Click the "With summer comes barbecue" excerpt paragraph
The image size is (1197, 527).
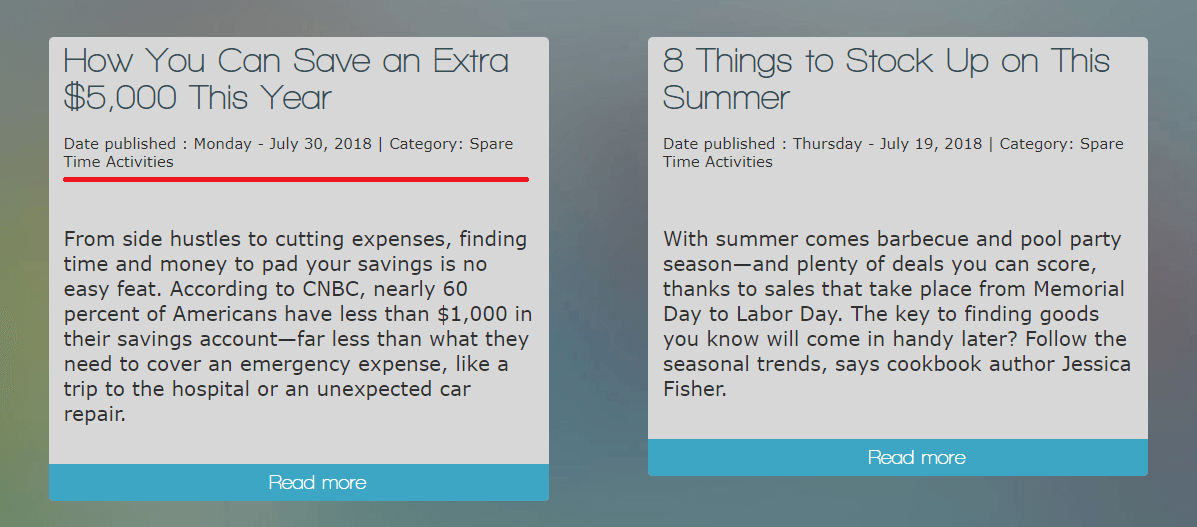(x=897, y=314)
